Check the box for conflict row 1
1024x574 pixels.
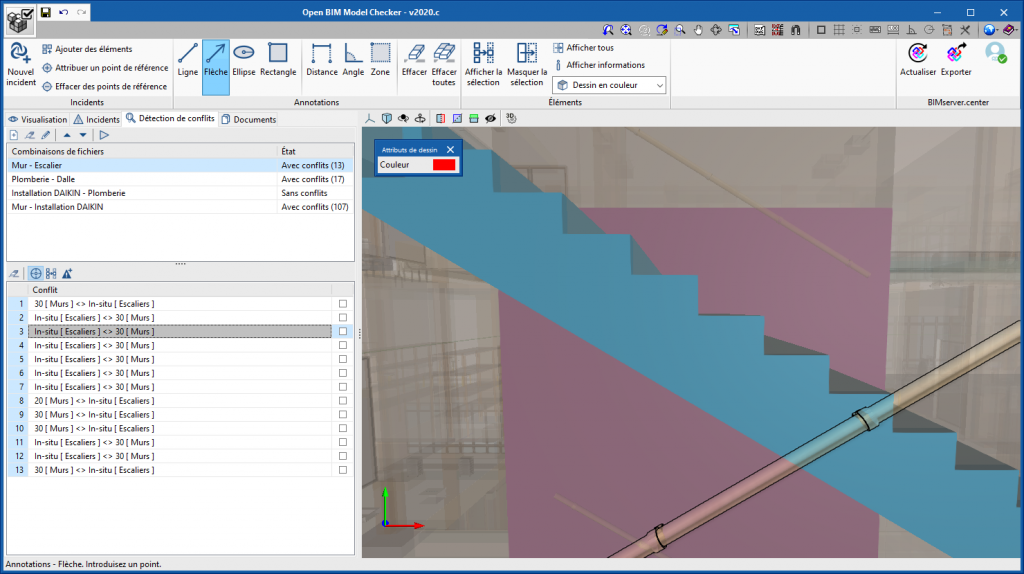coord(343,304)
